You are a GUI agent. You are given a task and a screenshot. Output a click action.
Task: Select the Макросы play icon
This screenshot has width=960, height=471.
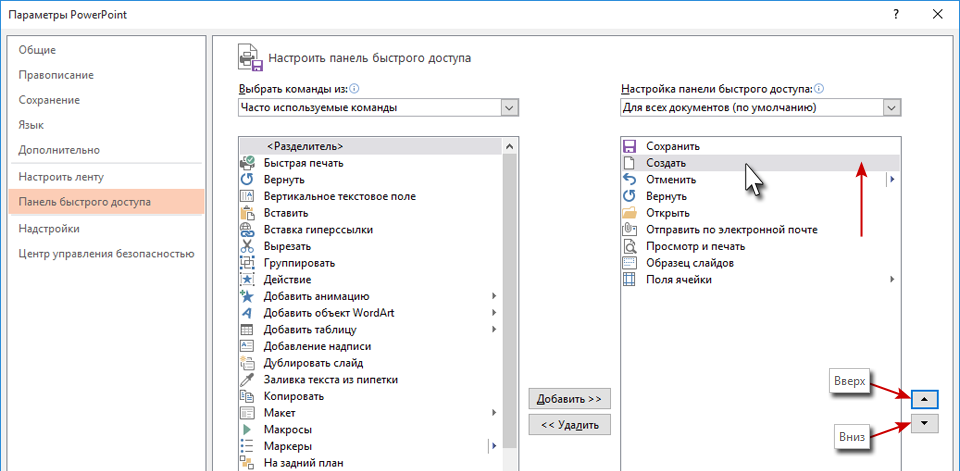pos(247,429)
